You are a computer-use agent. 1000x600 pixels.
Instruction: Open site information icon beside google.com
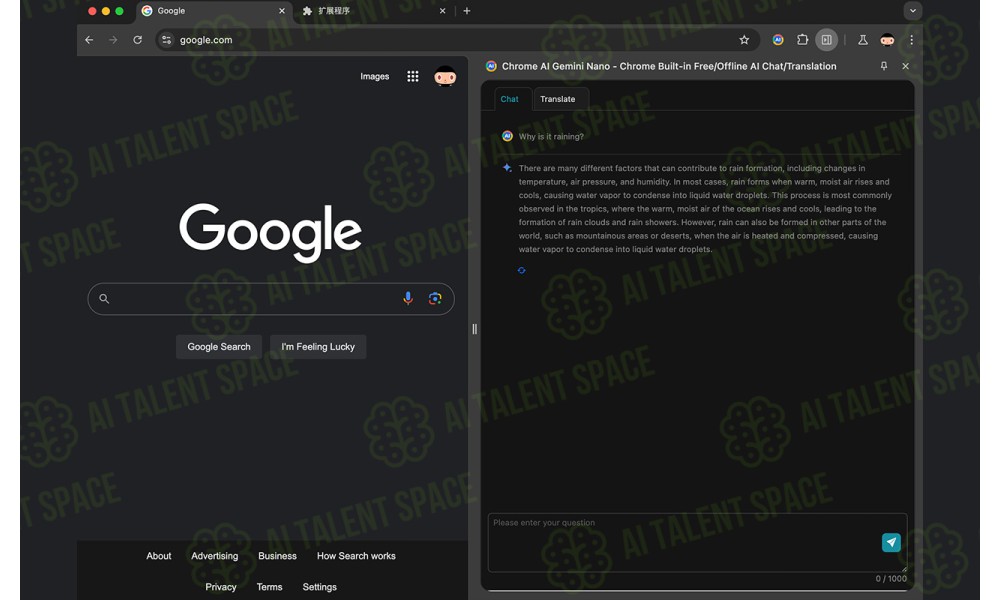click(166, 40)
